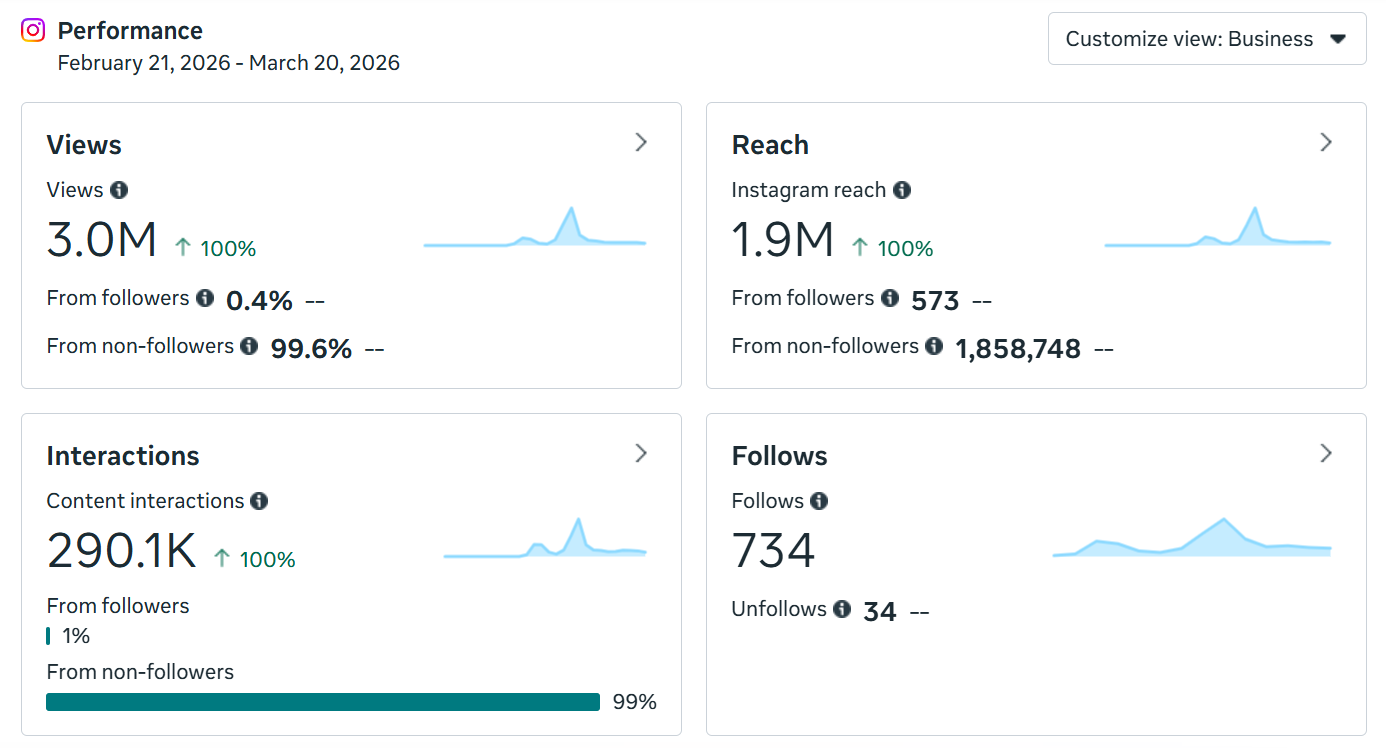Click the info icon beside Follows metric
This screenshot has height=748, width=1386.
coord(819,501)
